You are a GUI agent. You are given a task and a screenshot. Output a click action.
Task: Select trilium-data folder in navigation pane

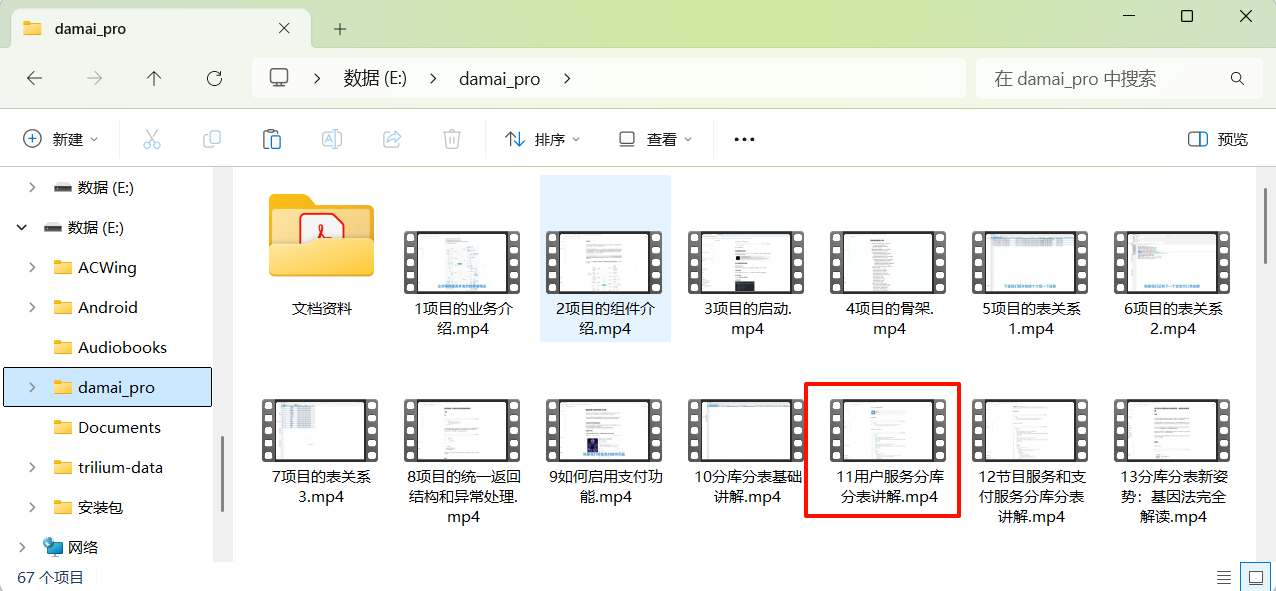pos(107,467)
